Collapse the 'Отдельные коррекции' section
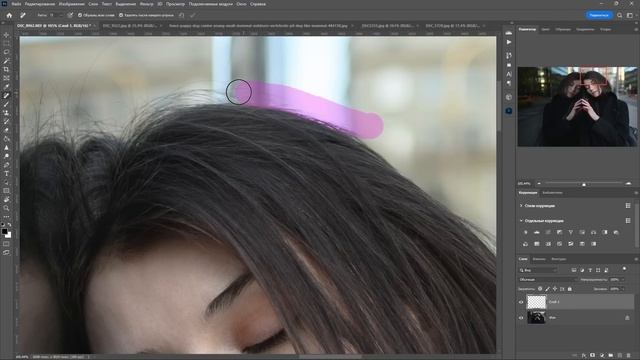Viewport: 640px width, 360px height. tap(521, 220)
